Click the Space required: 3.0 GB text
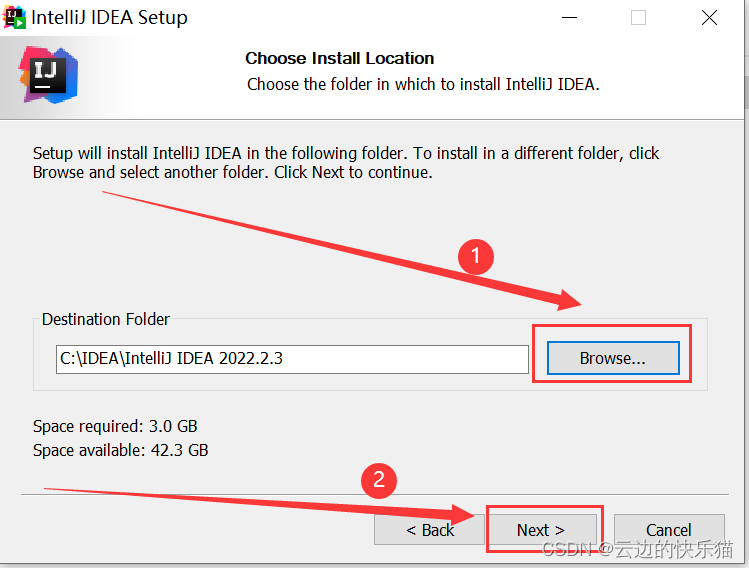 click(x=115, y=426)
